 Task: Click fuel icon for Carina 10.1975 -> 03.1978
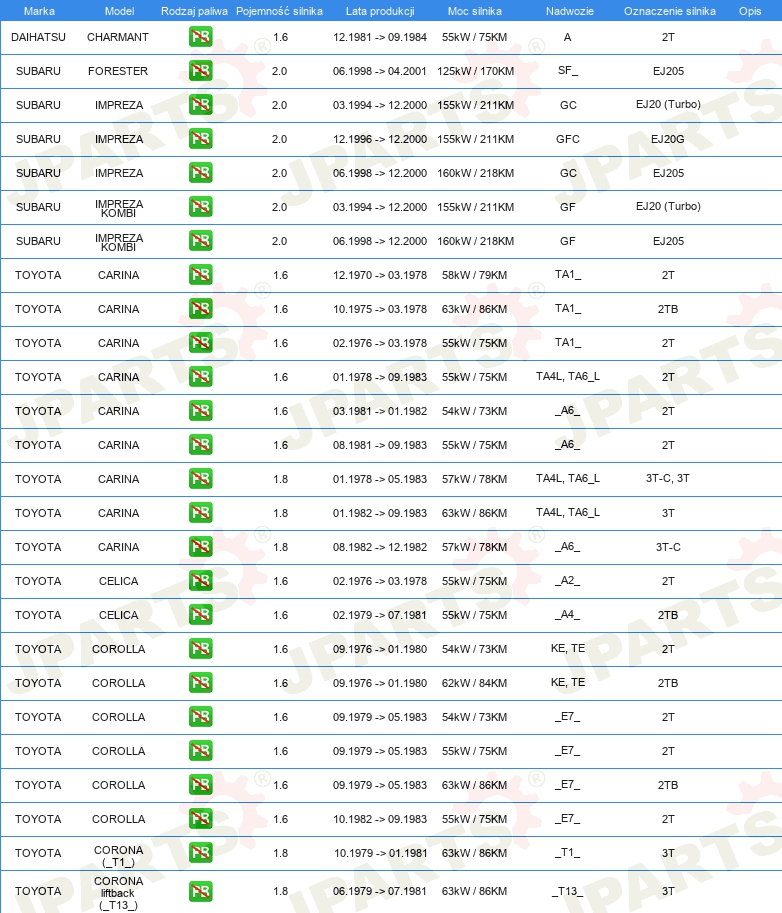click(x=200, y=309)
